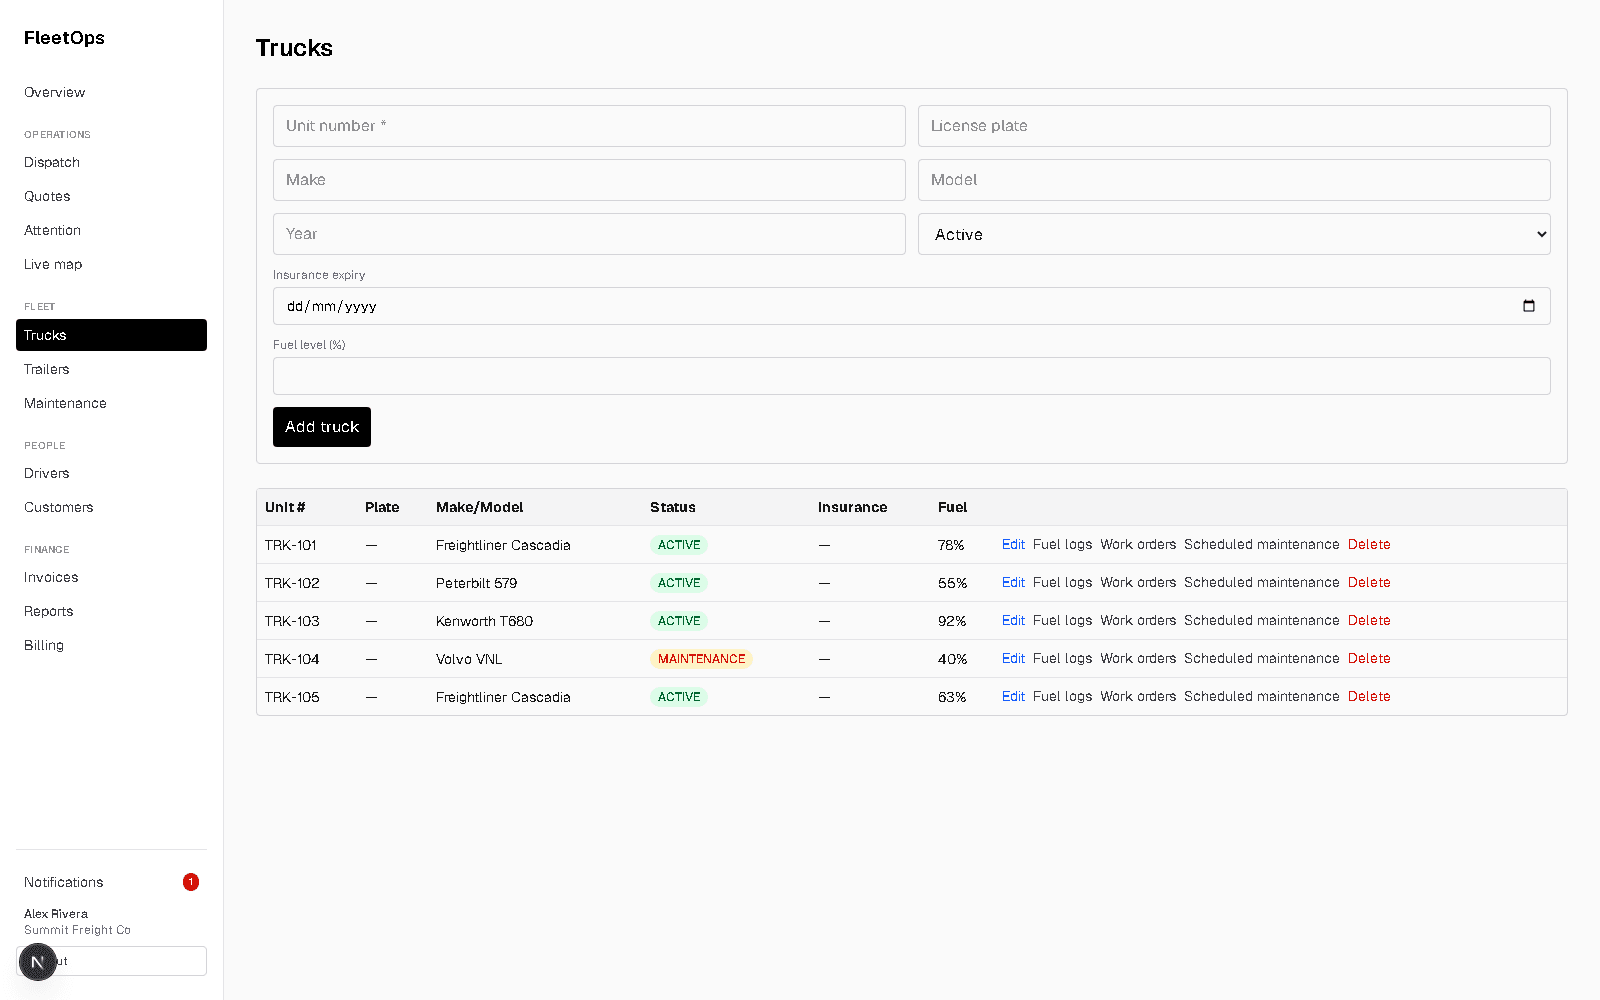Click the Year input field
This screenshot has height=1000, width=1600.
pyautogui.click(x=589, y=234)
